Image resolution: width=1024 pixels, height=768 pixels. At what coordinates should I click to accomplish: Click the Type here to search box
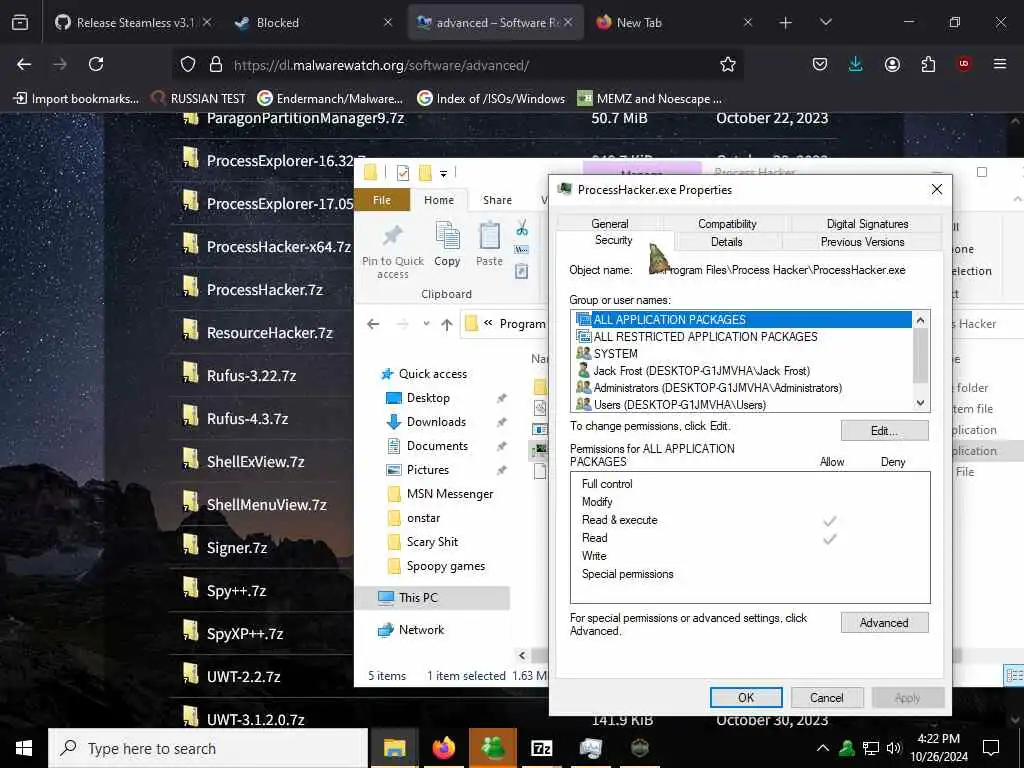(208, 748)
